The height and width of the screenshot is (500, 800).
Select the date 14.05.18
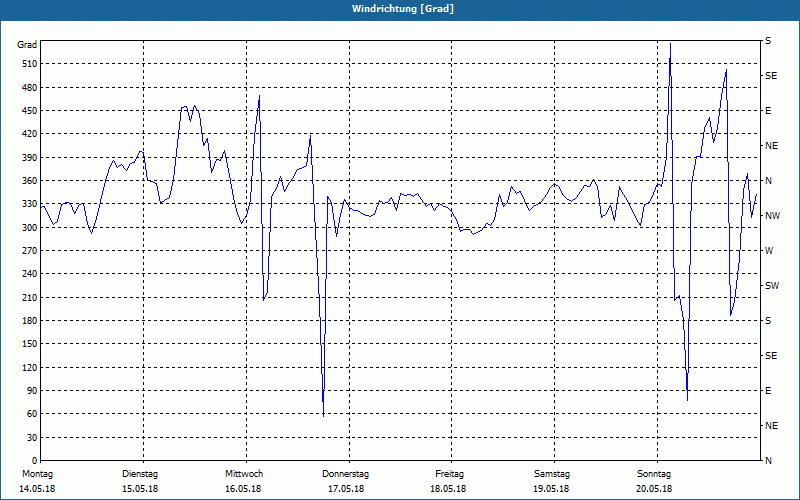37,489
